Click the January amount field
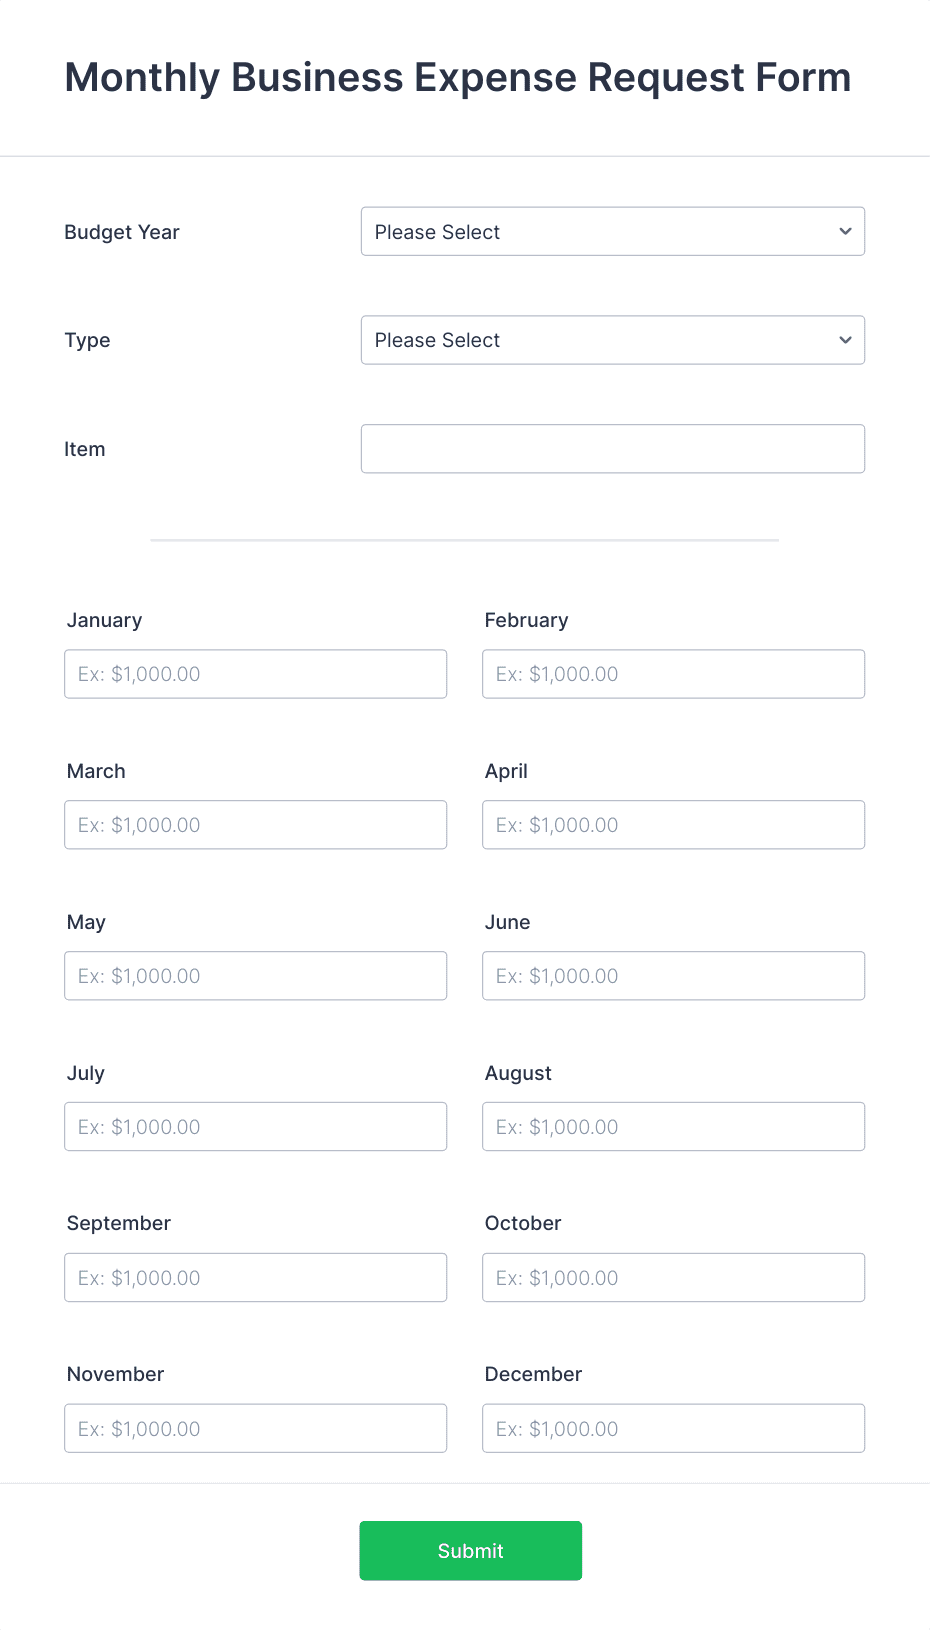The image size is (930, 1630). coord(255,673)
